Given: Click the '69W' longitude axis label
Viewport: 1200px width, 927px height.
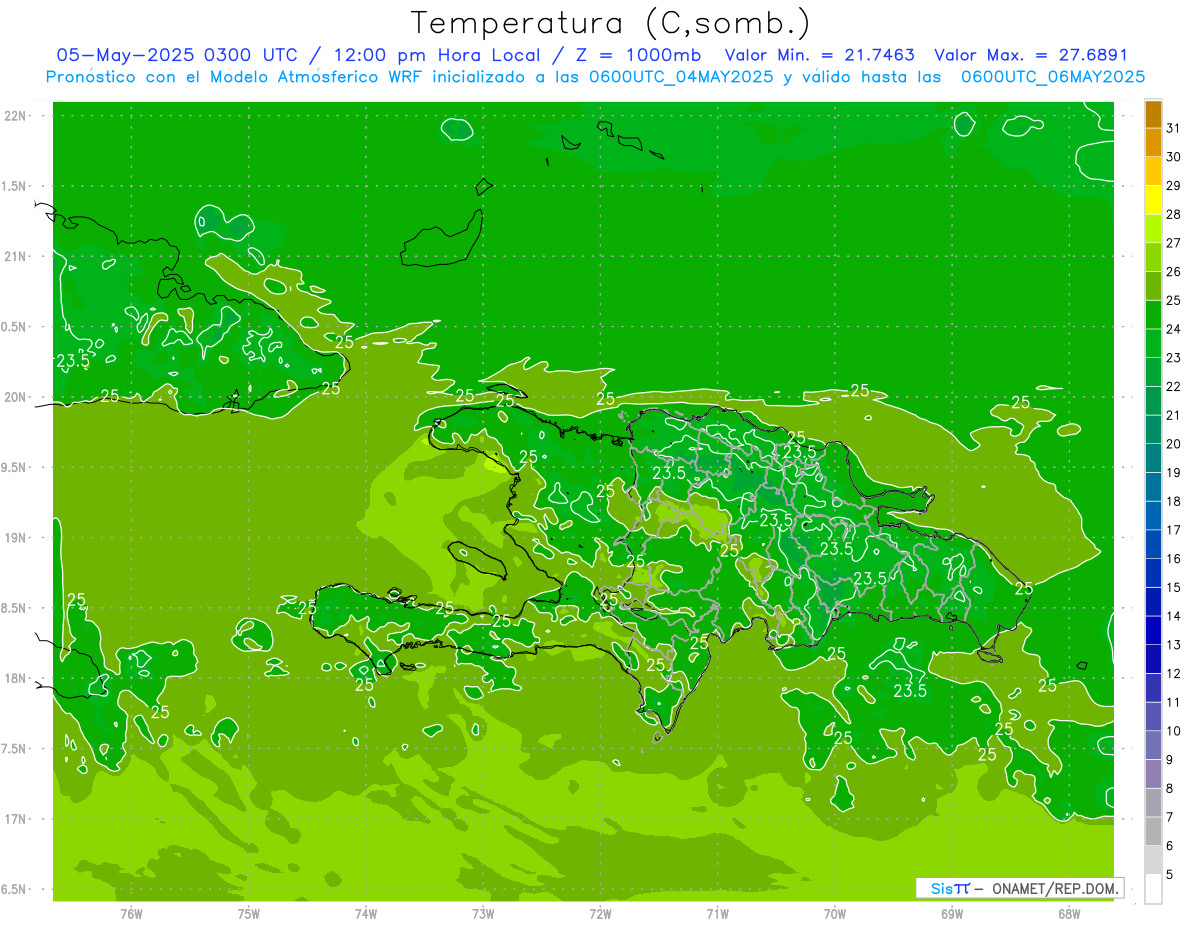Looking at the screenshot, I should click(x=952, y=913).
